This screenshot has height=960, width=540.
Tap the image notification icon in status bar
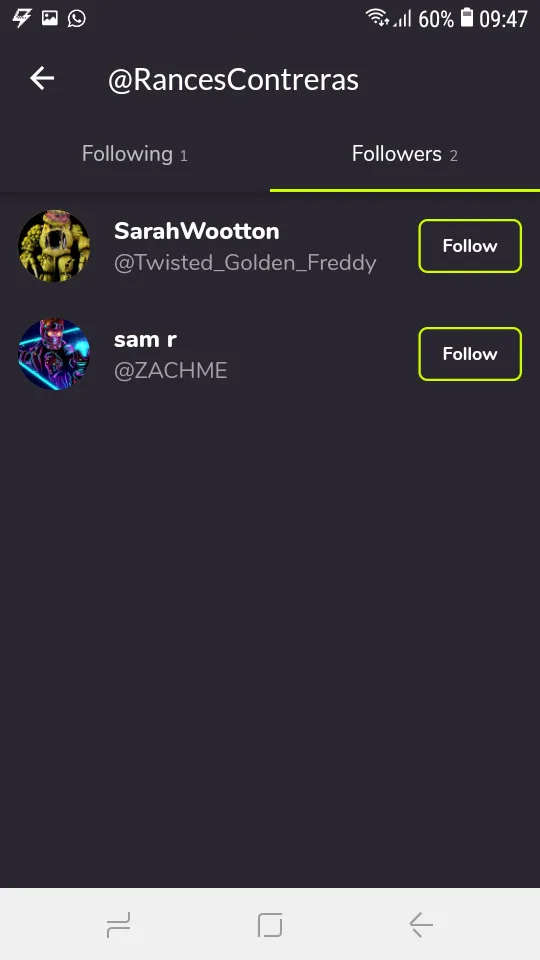click(50, 18)
